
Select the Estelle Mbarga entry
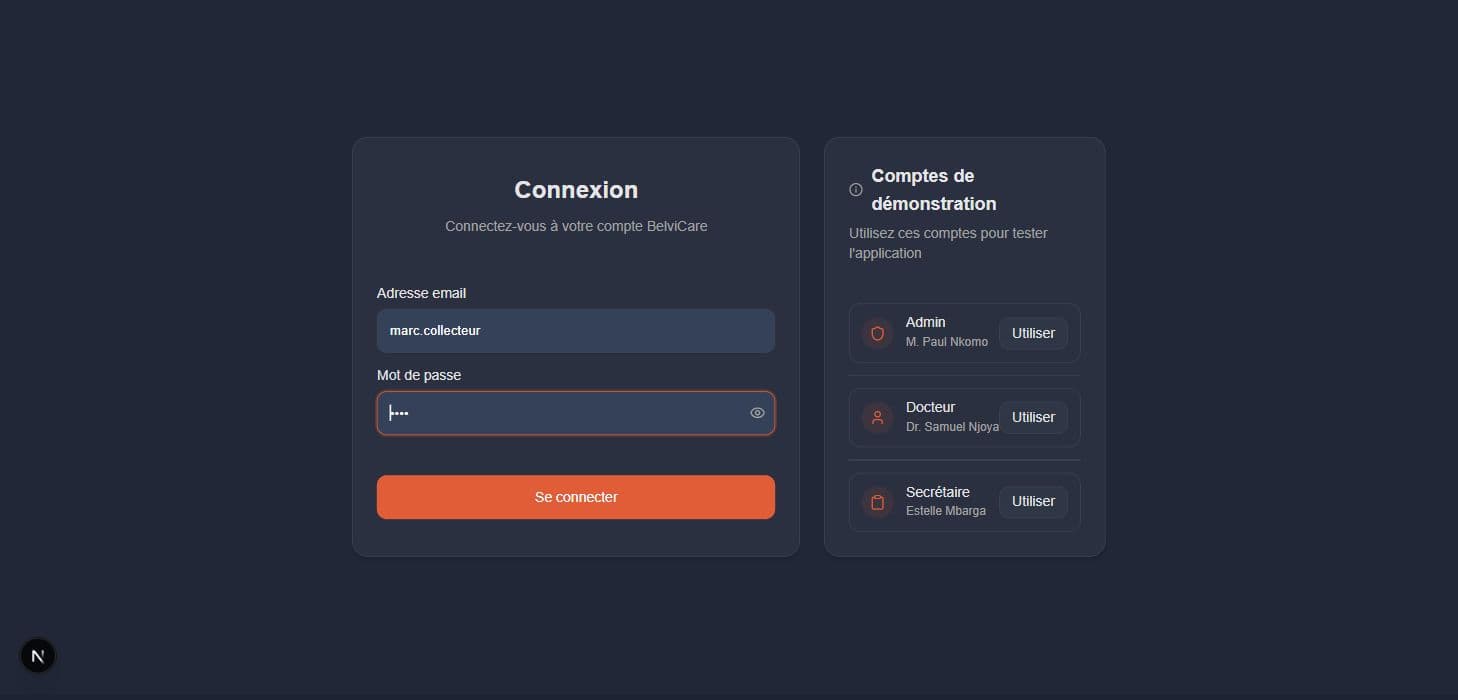965,502
